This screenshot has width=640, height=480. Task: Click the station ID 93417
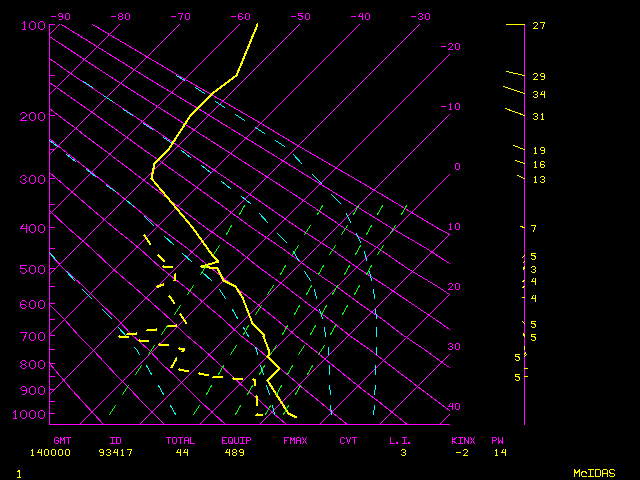(x=124, y=453)
